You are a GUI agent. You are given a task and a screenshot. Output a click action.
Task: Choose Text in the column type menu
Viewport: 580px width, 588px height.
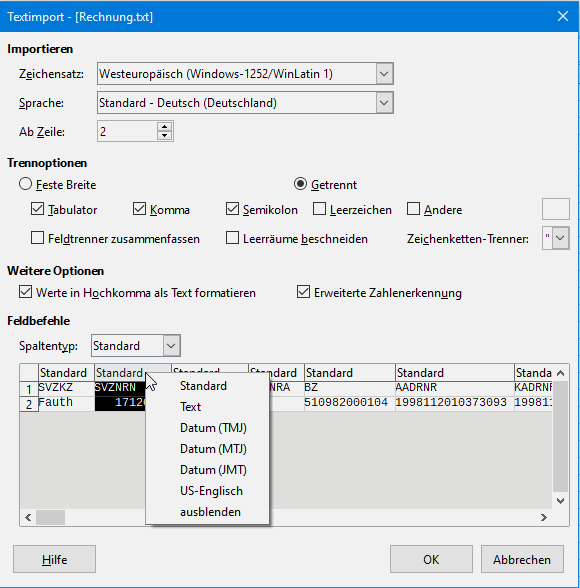pos(207,407)
